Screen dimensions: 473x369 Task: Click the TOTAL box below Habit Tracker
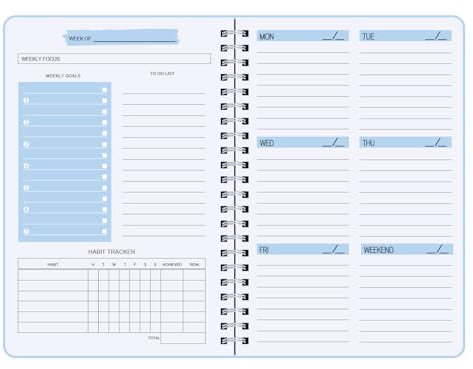click(x=183, y=338)
